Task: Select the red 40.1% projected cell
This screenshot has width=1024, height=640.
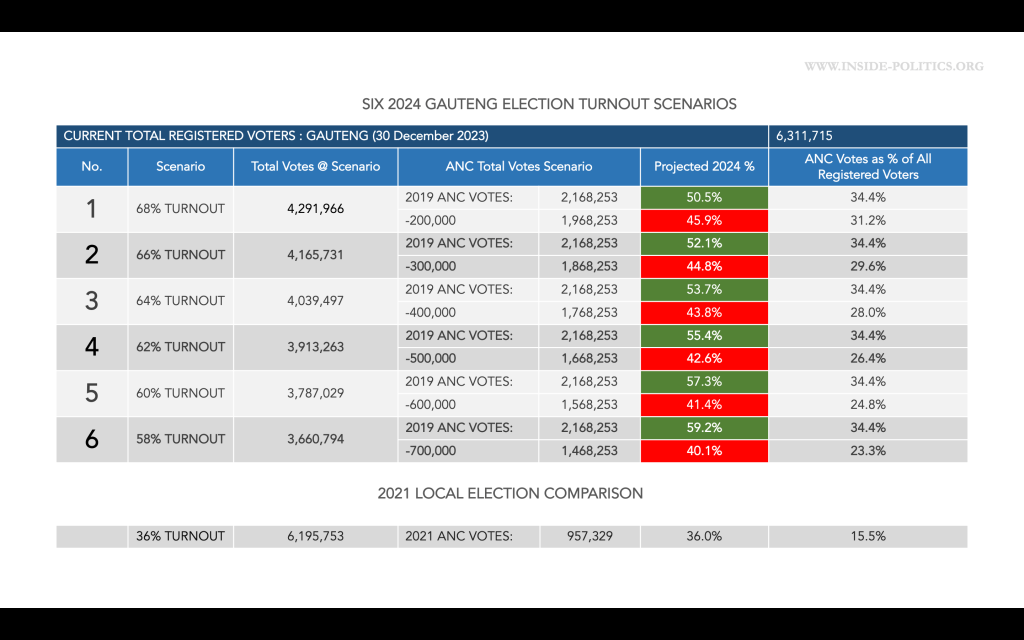Action: pyautogui.click(x=704, y=451)
